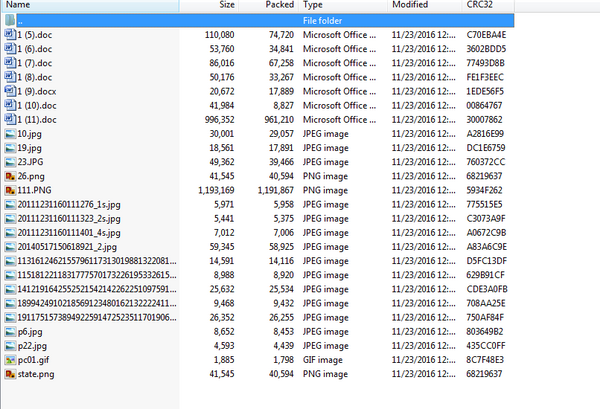The height and width of the screenshot is (409, 600).
Task: Select the file name 20140517150618921_2.jpg
Action: coord(67,247)
